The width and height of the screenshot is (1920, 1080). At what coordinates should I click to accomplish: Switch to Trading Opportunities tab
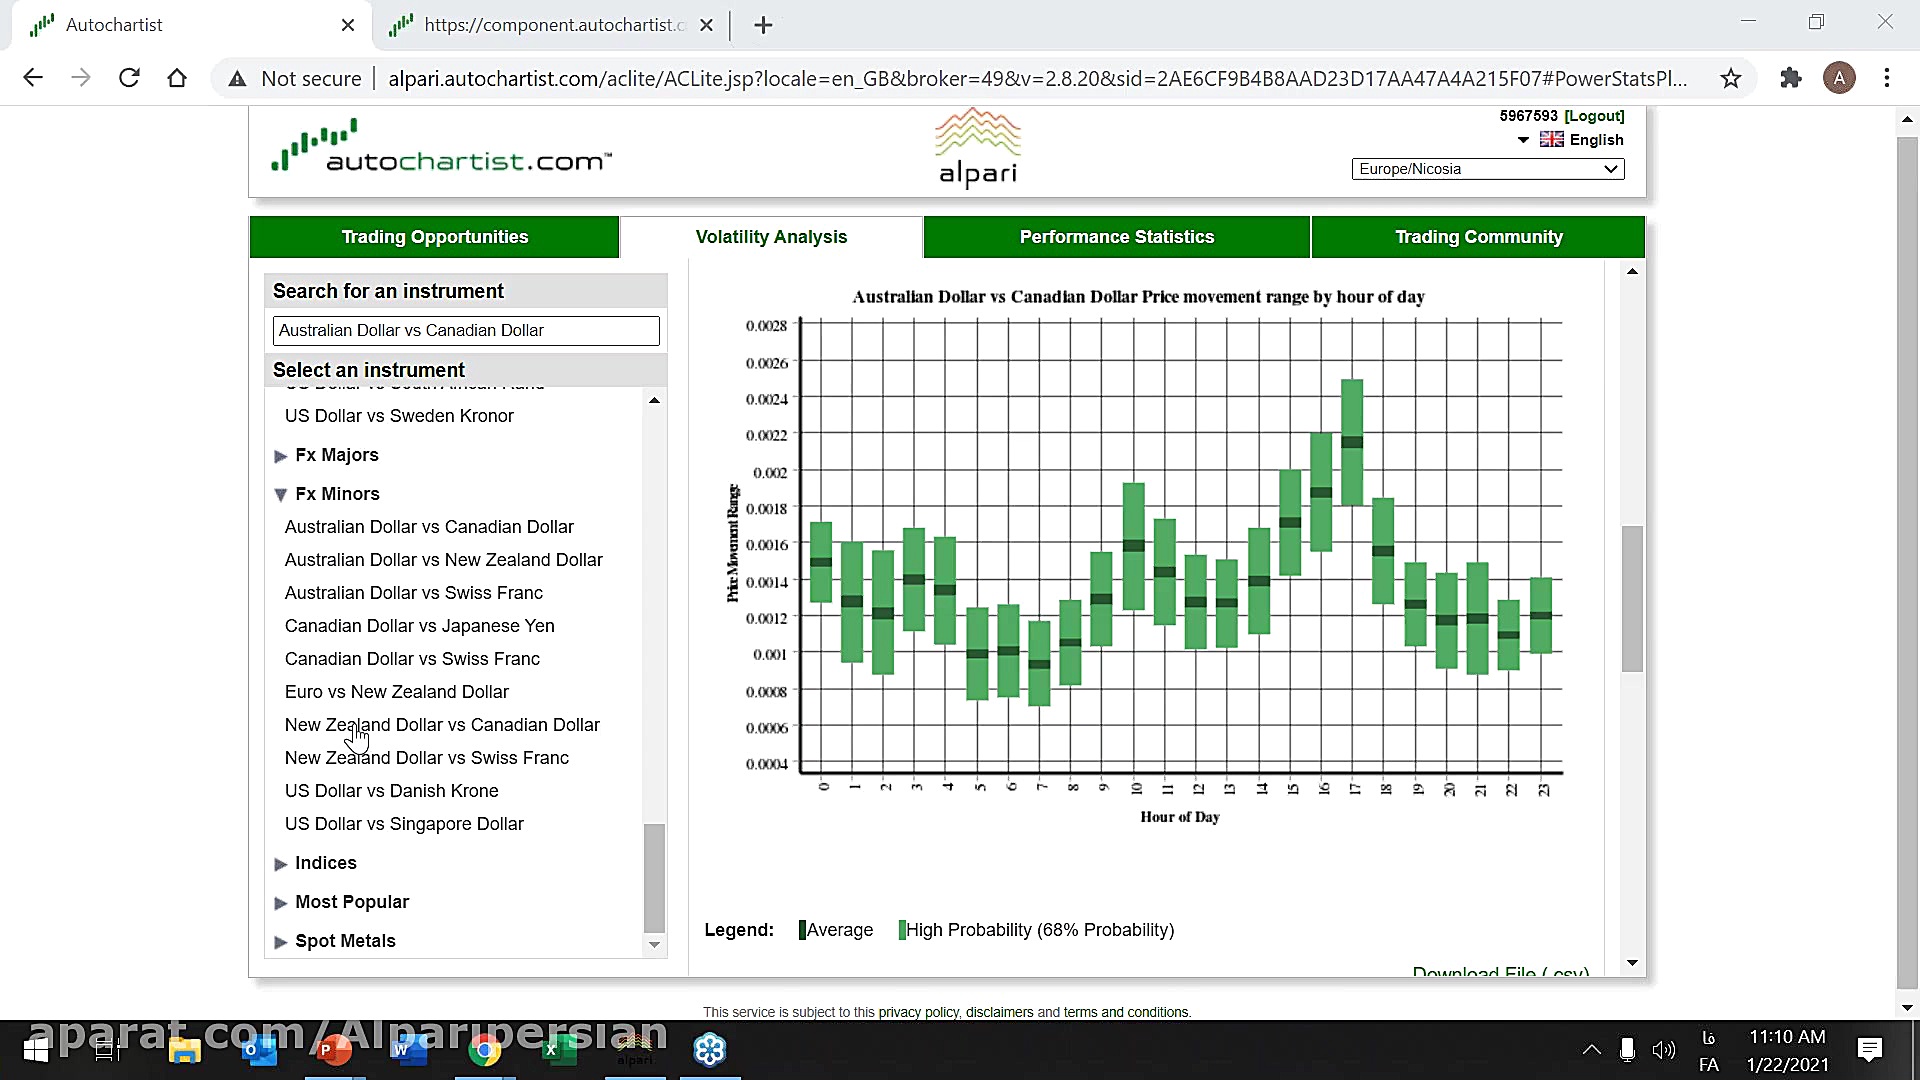434,237
